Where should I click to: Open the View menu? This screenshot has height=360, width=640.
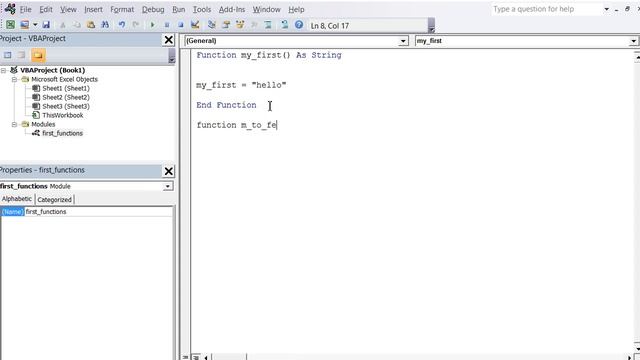pos(68,9)
